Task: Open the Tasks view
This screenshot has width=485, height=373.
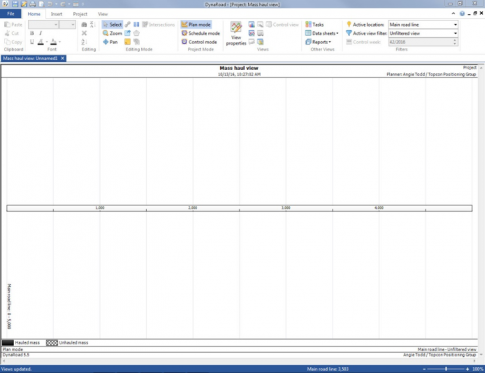Action: tap(314, 25)
